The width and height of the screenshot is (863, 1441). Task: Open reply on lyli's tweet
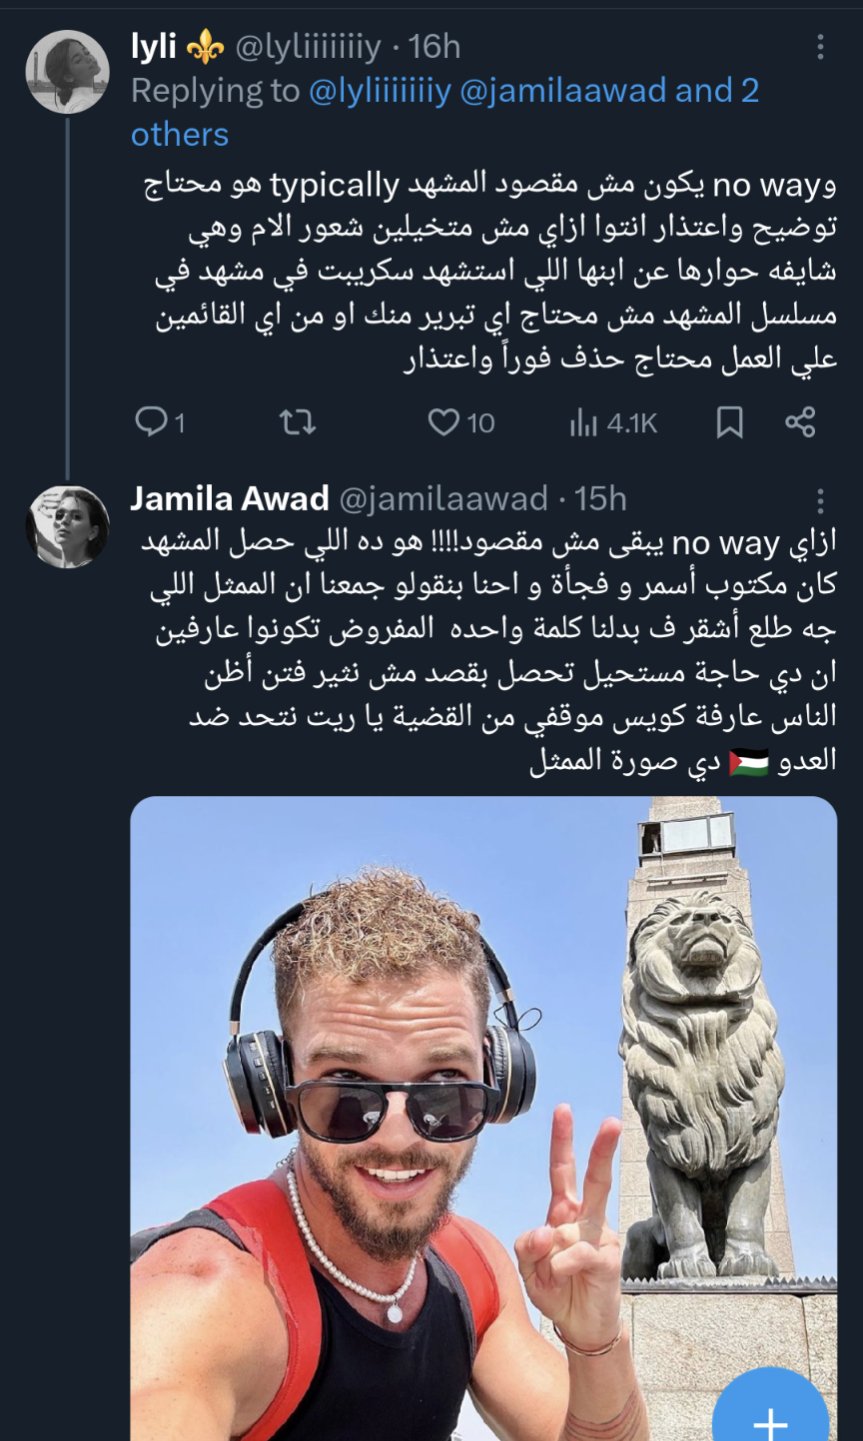[160, 423]
